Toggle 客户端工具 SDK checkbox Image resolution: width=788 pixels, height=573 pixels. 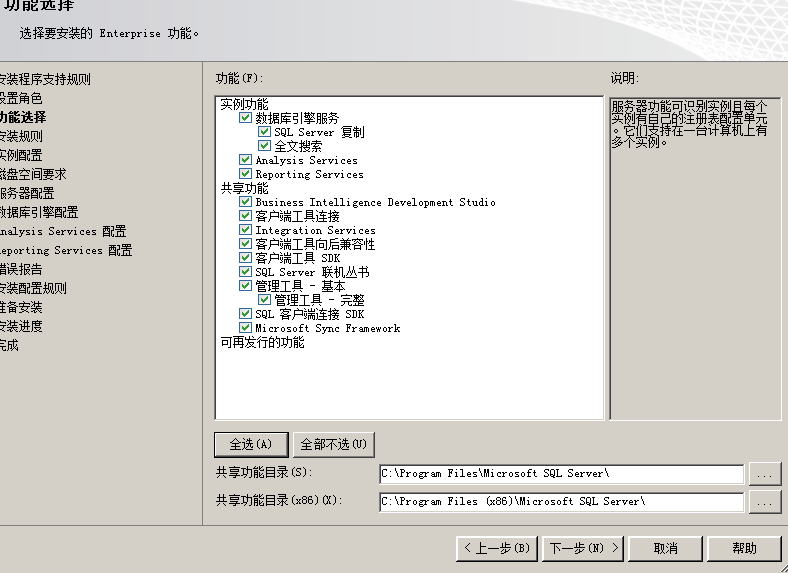click(245, 258)
